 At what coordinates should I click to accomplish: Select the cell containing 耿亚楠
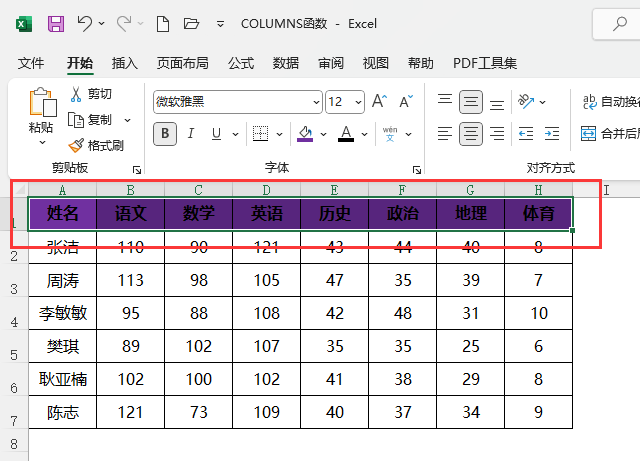click(x=62, y=379)
